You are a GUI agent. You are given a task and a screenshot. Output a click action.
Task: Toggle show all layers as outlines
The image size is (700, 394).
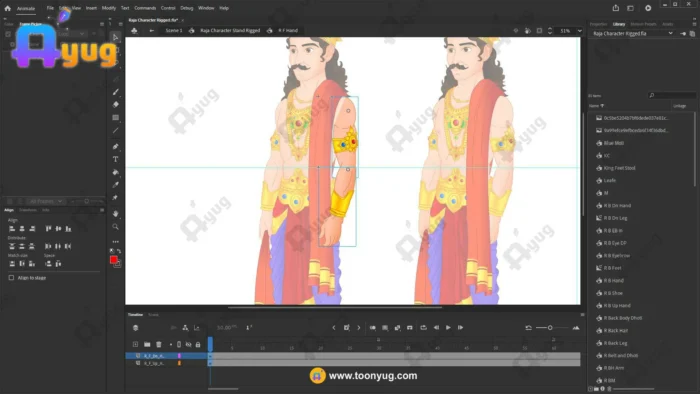coord(179,344)
